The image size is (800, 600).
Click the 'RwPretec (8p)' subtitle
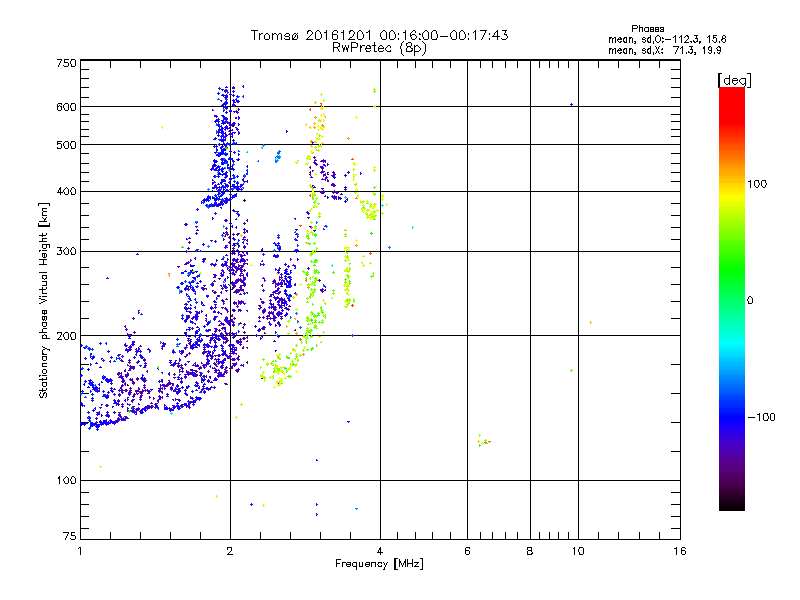379,48
